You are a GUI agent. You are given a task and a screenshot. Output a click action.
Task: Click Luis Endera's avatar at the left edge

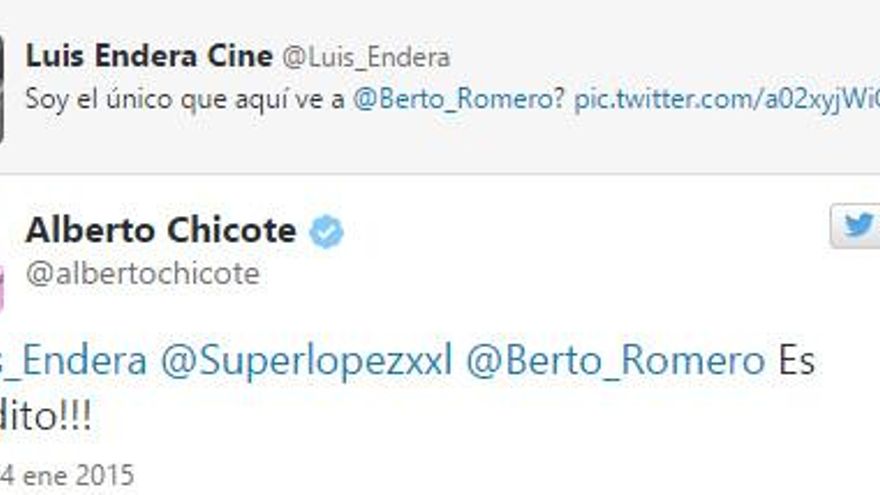coord(2,88)
